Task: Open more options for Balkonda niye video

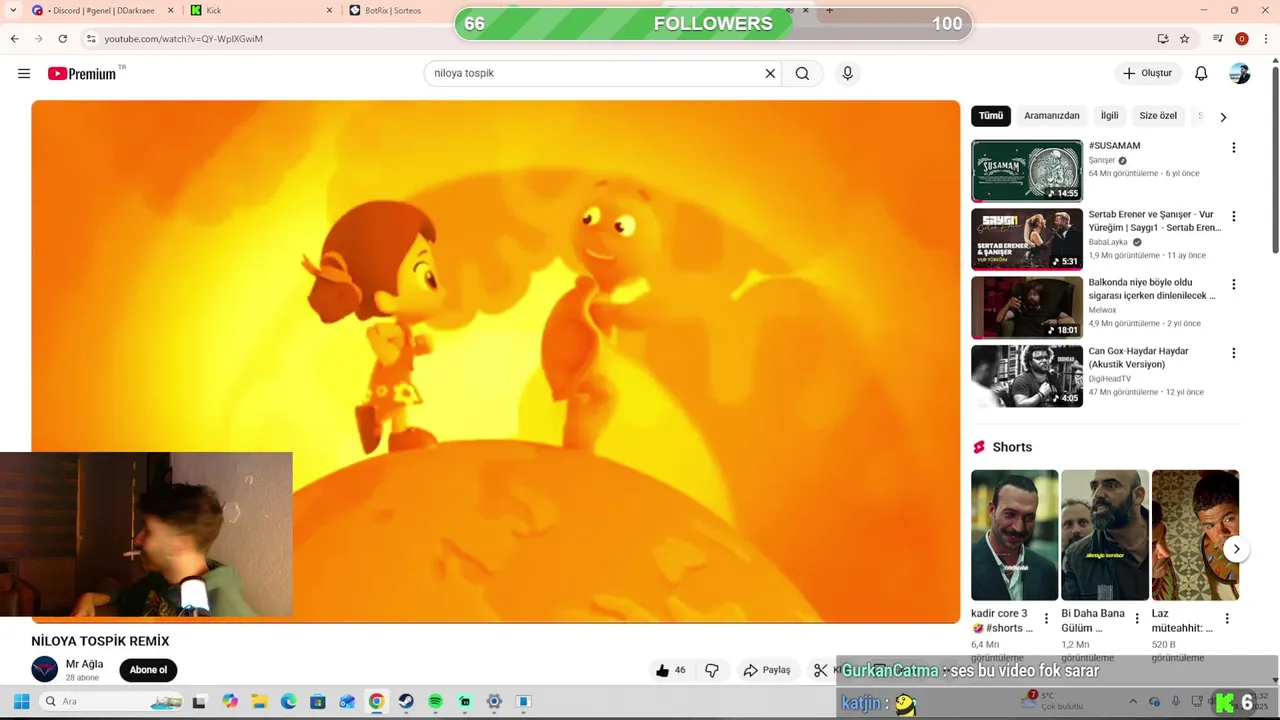Action: click(1233, 284)
